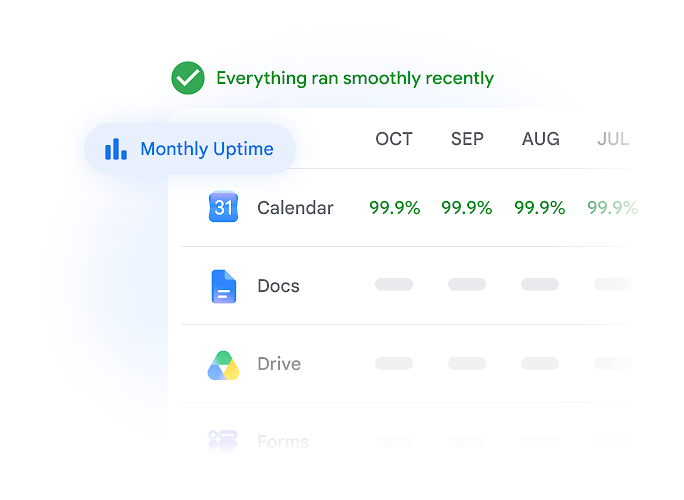Click Calendar's September 99.9% uptime value

point(467,208)
